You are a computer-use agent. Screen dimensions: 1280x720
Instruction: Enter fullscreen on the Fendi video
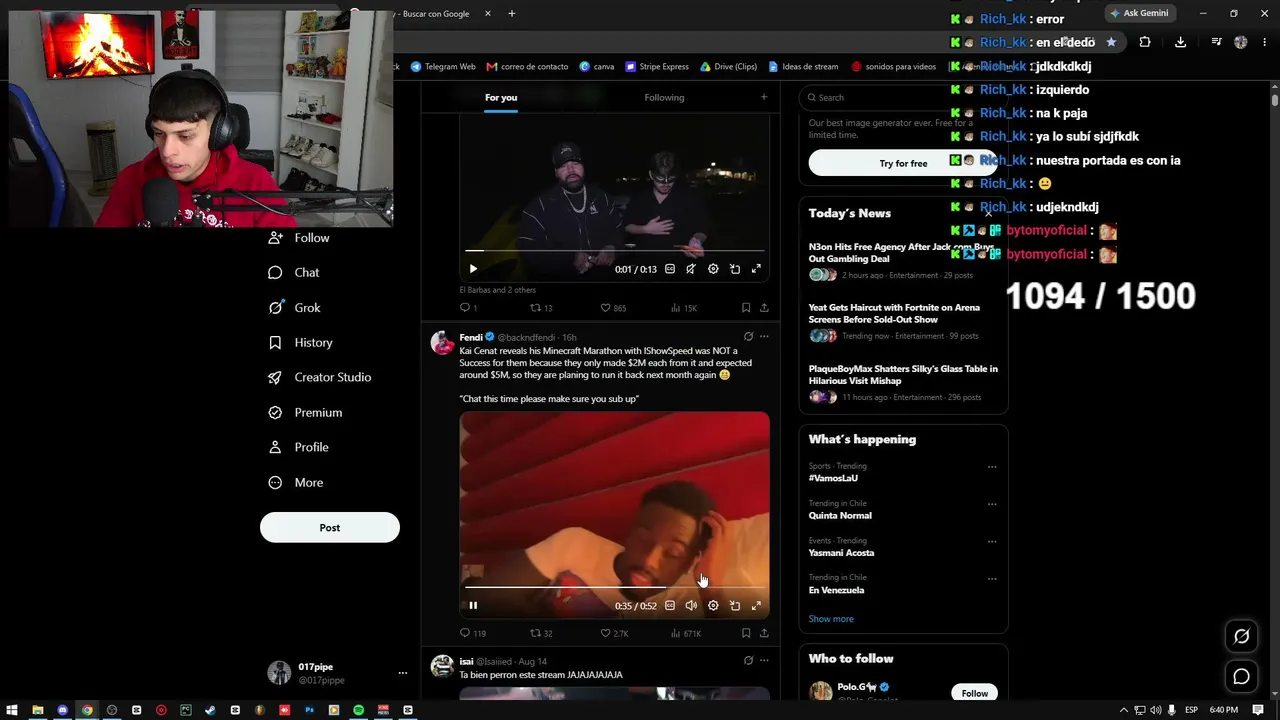pos(756,606)
